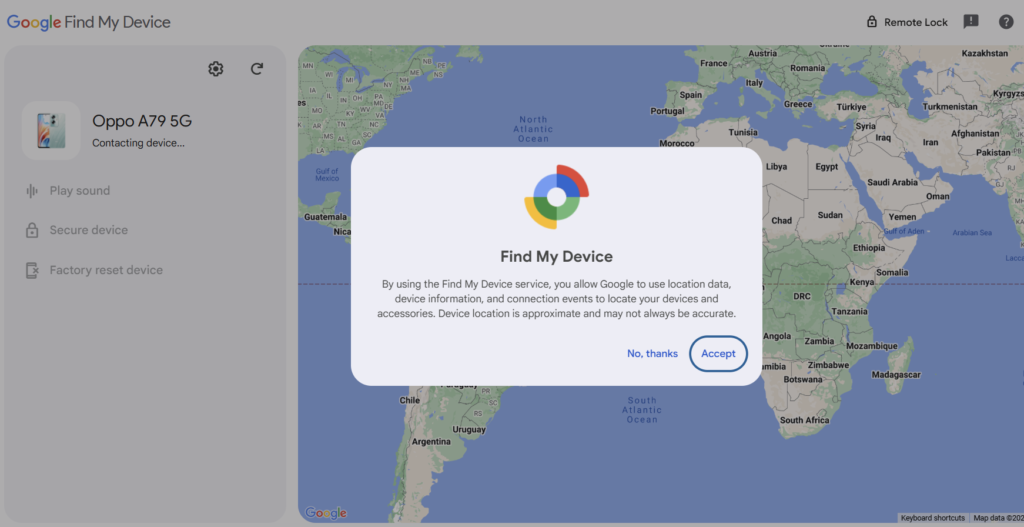Refresh device list with the reload icon
Viewport: 1024px width, 527px height.
(257, 69)
